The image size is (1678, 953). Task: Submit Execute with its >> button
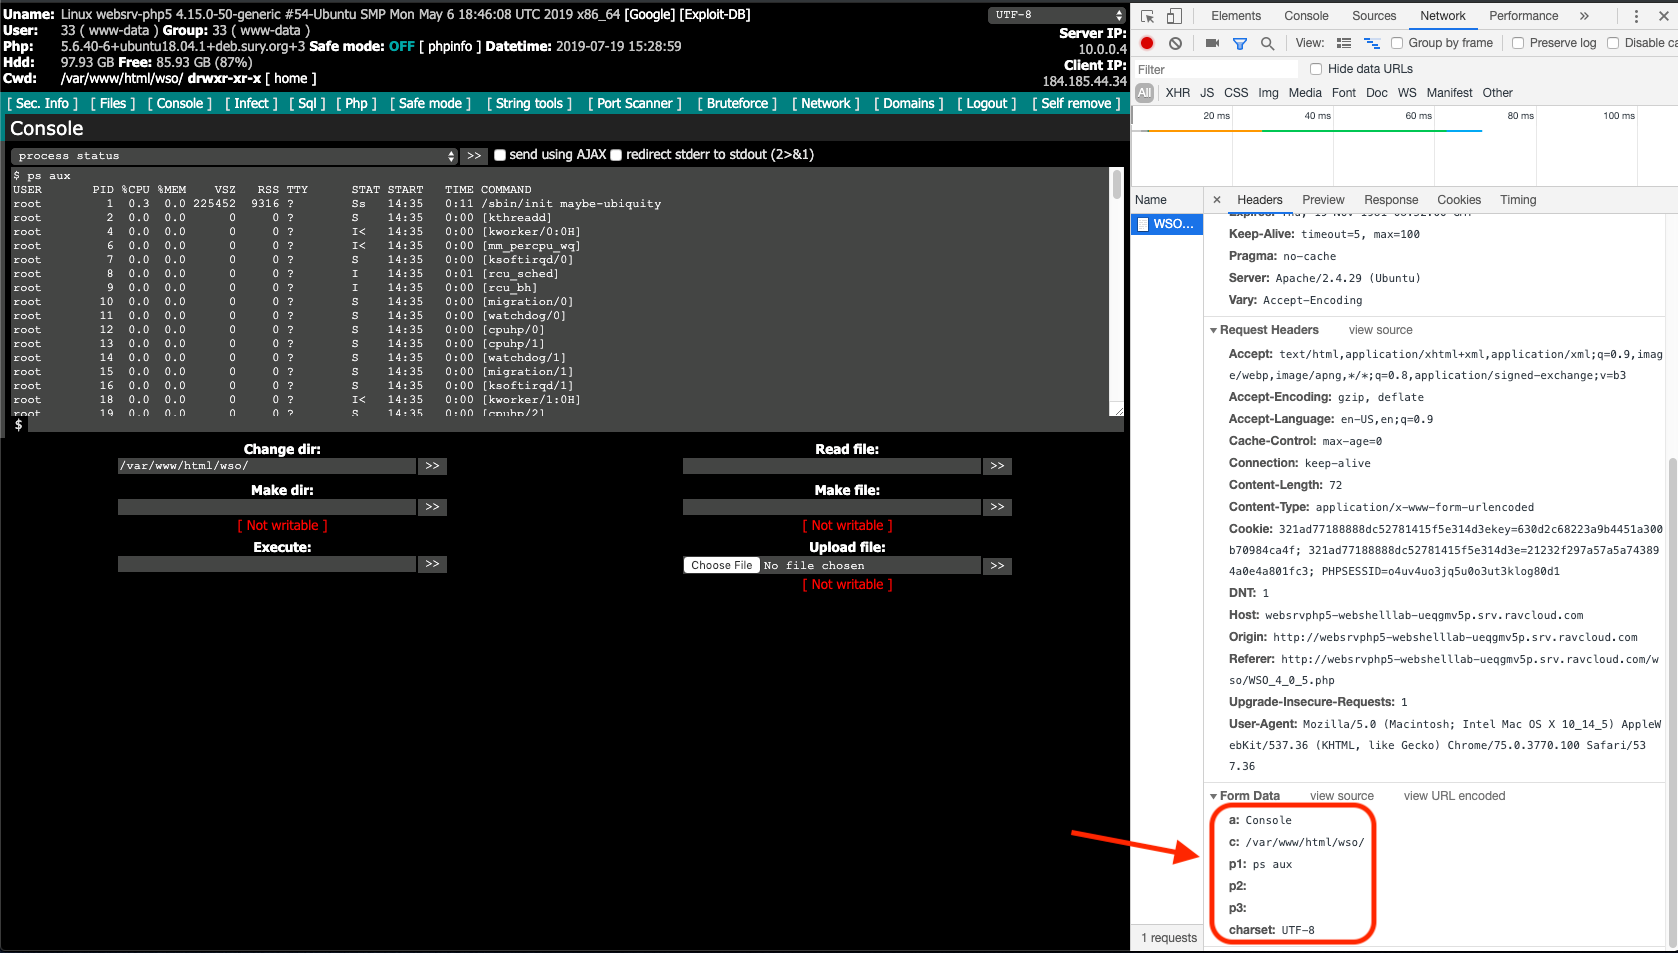pyautogui.click(x=432, y=564)
